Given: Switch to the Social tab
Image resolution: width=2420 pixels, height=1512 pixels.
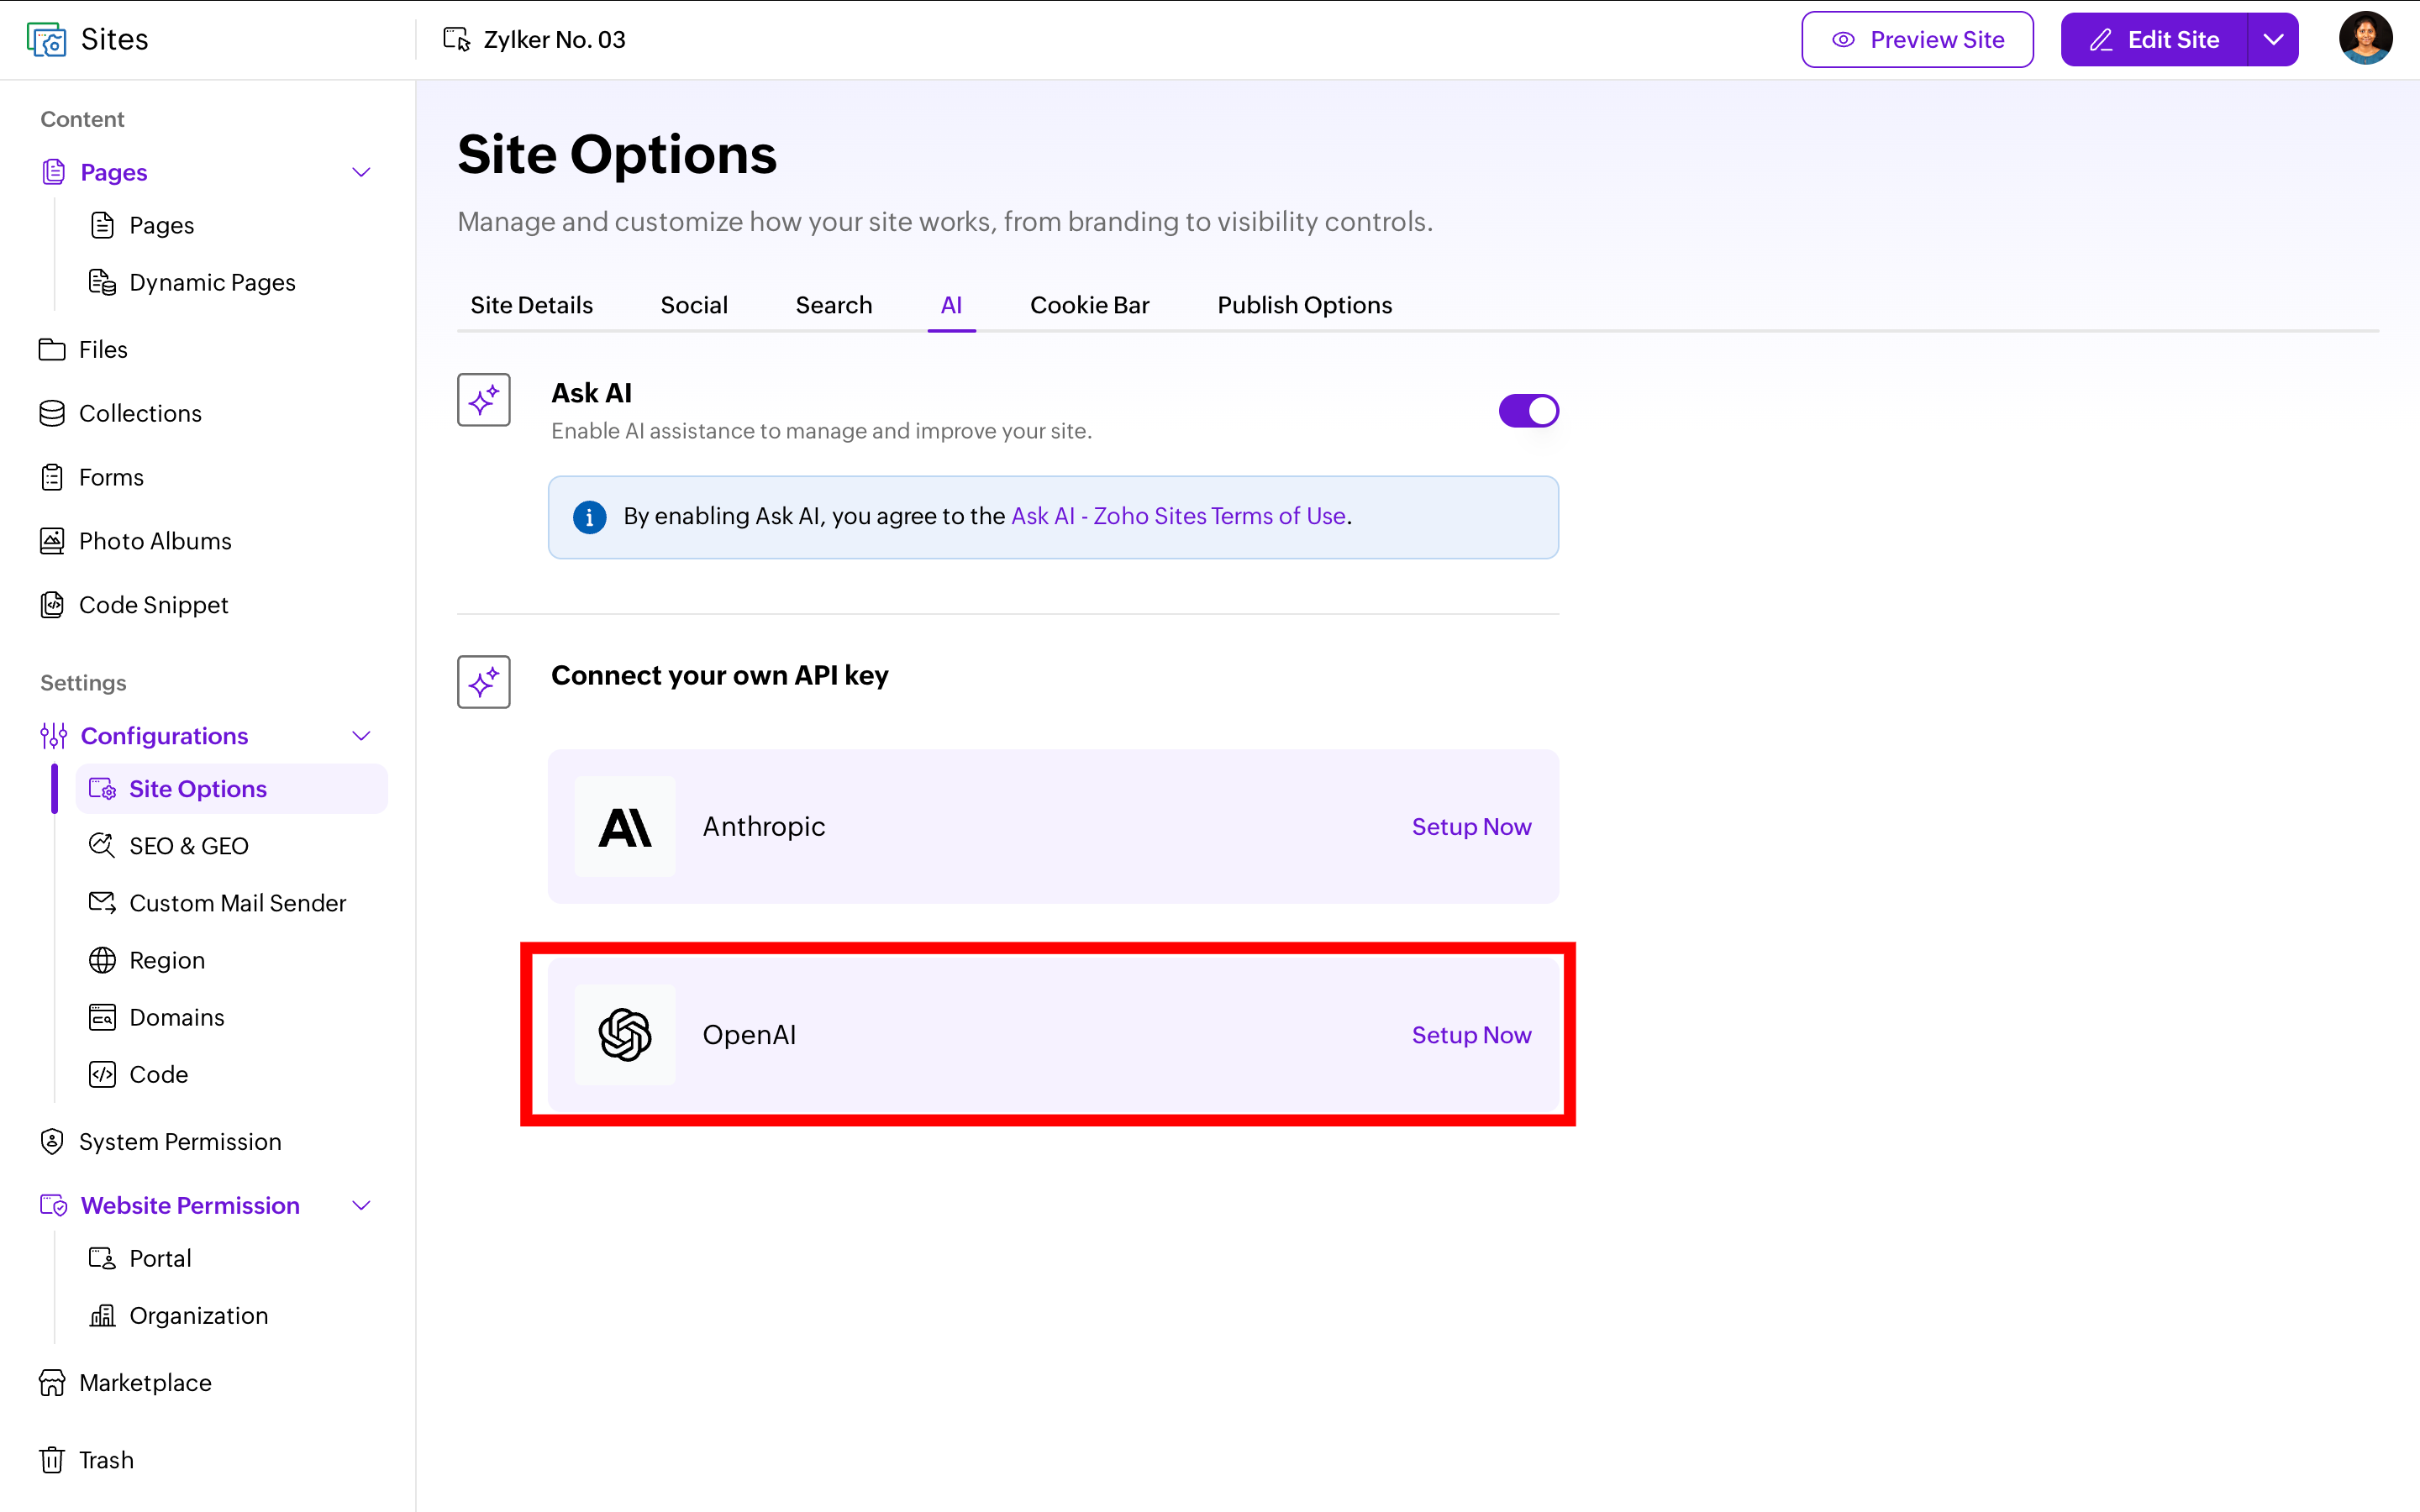Looking at the screenshot, I should [x=694, y=305].
